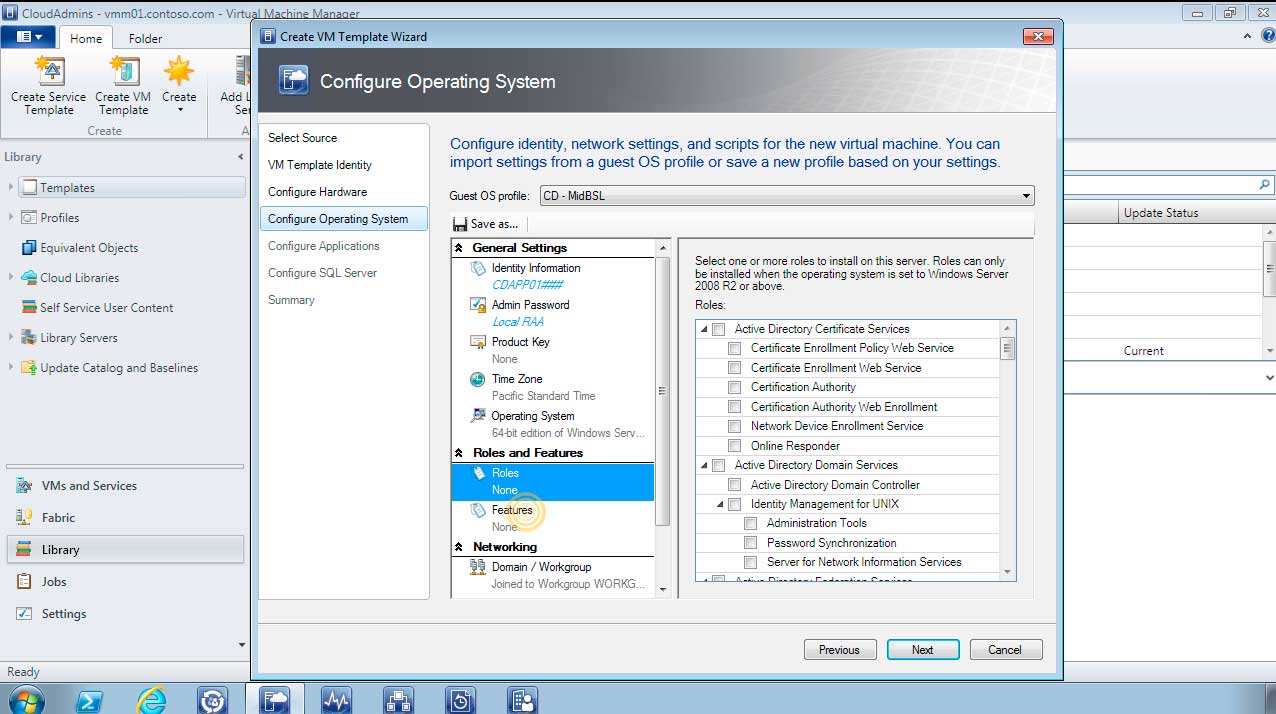Check Active Directory Domain Controller
Viewport: 1276px width, 714px height.
(x=735, y=485)
